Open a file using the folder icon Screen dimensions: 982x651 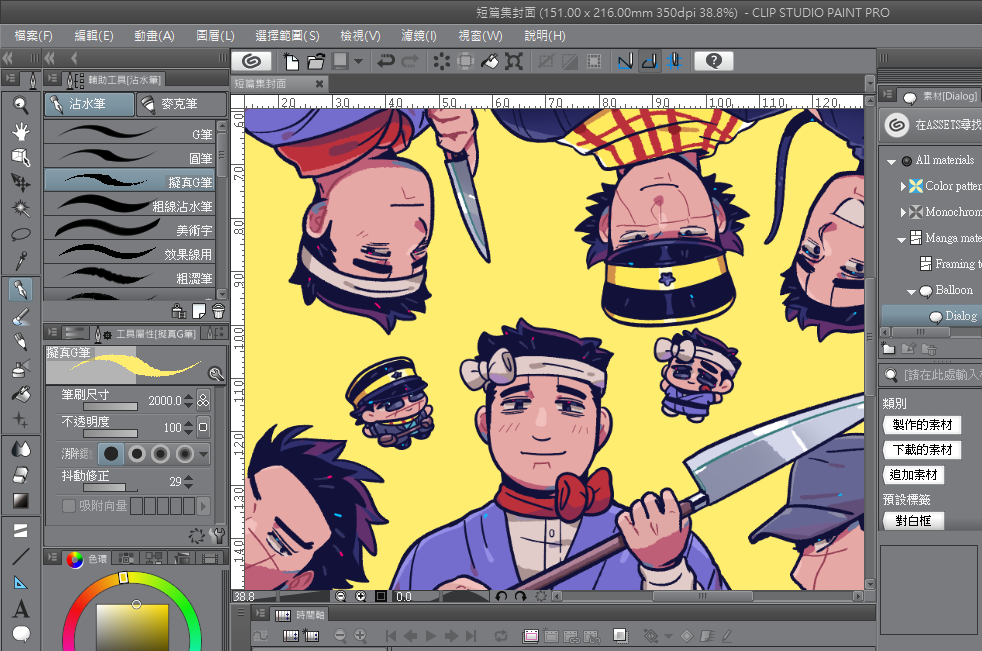click(x=316, y=61)
